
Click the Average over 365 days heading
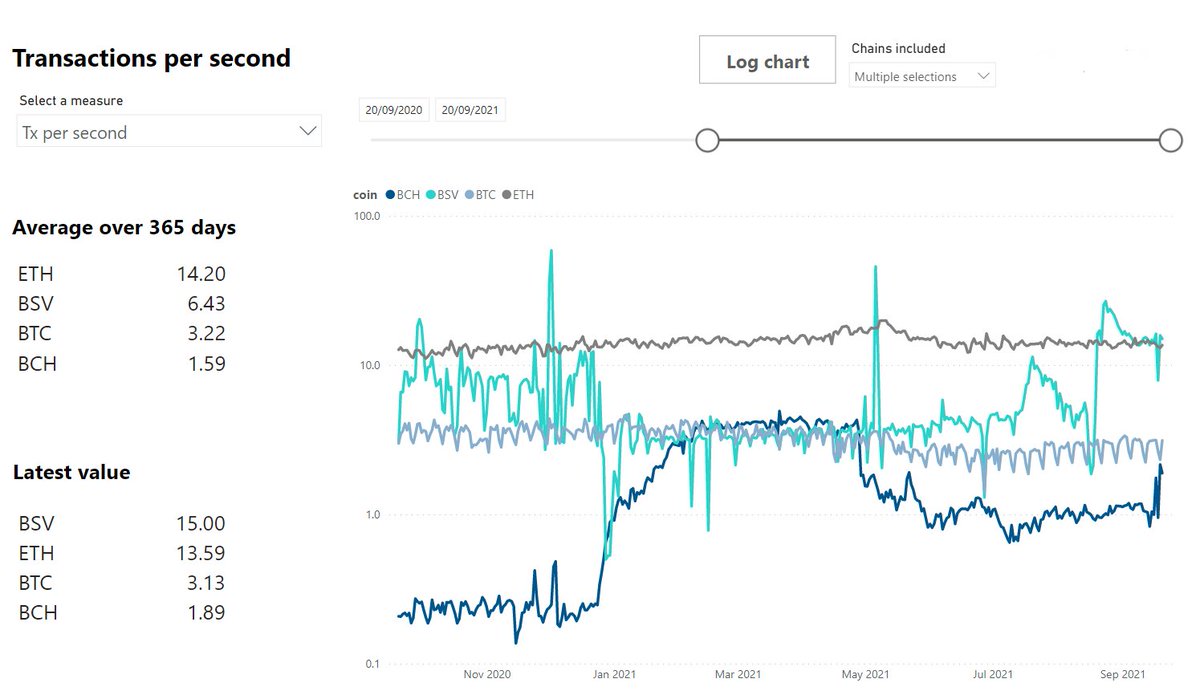click(x=124, y=227)
